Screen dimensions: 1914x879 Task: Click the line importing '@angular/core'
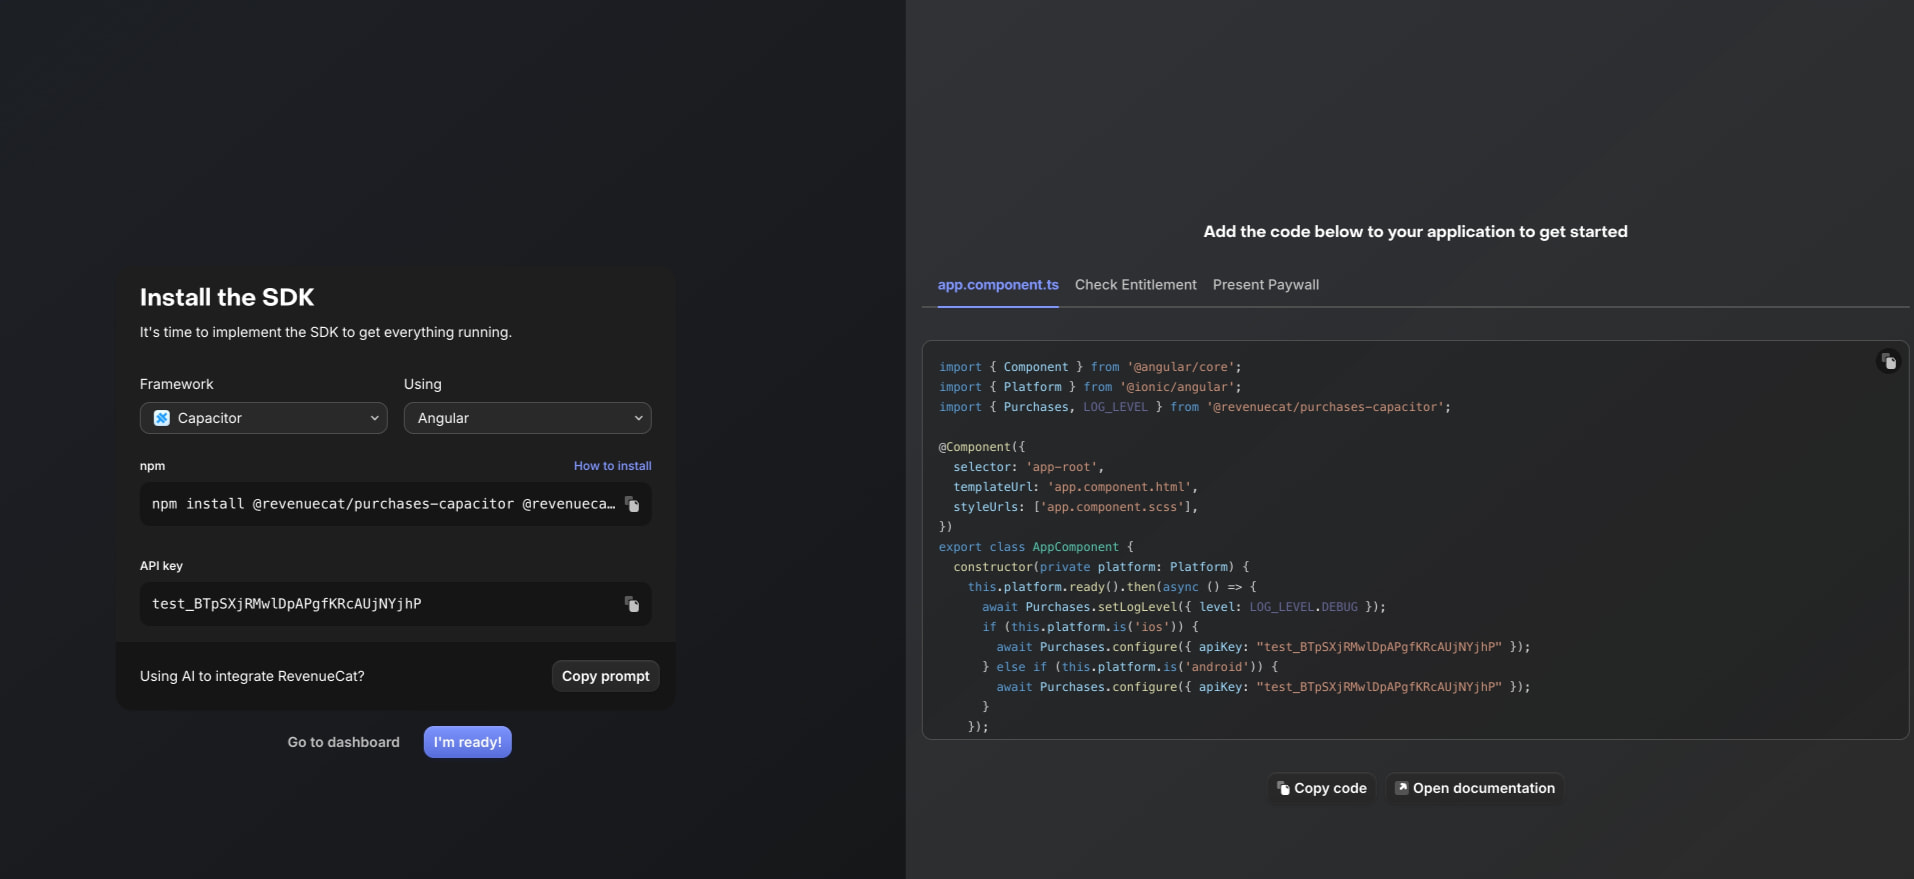click(1090, 367)
